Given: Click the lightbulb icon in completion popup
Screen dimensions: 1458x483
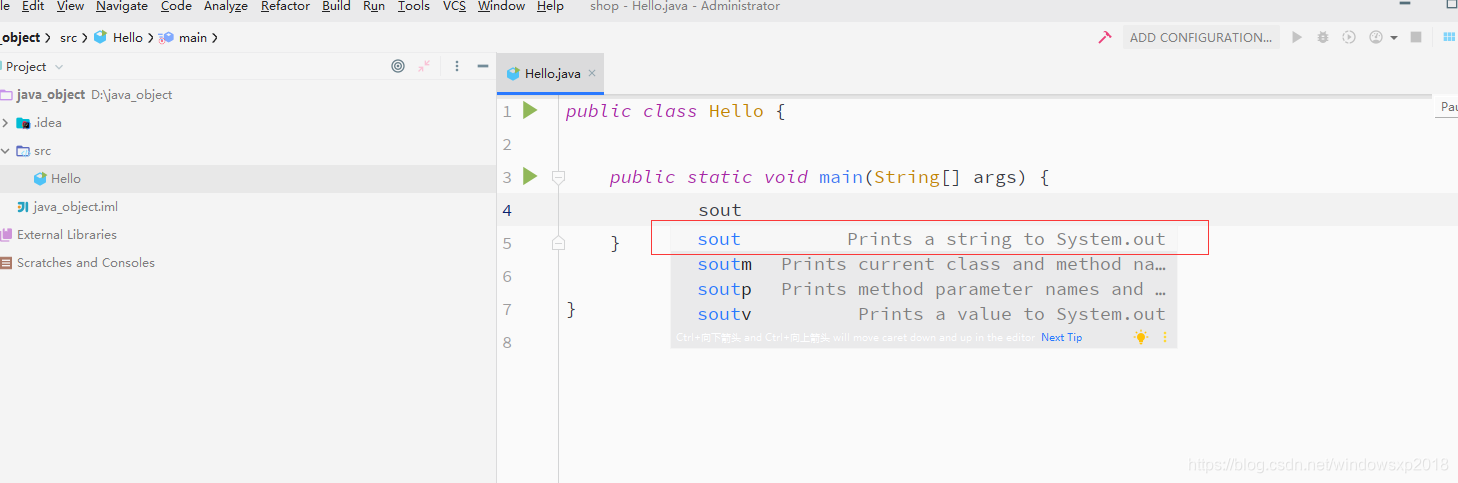Looking at the screenshot, I should [x=1141, y=338].
